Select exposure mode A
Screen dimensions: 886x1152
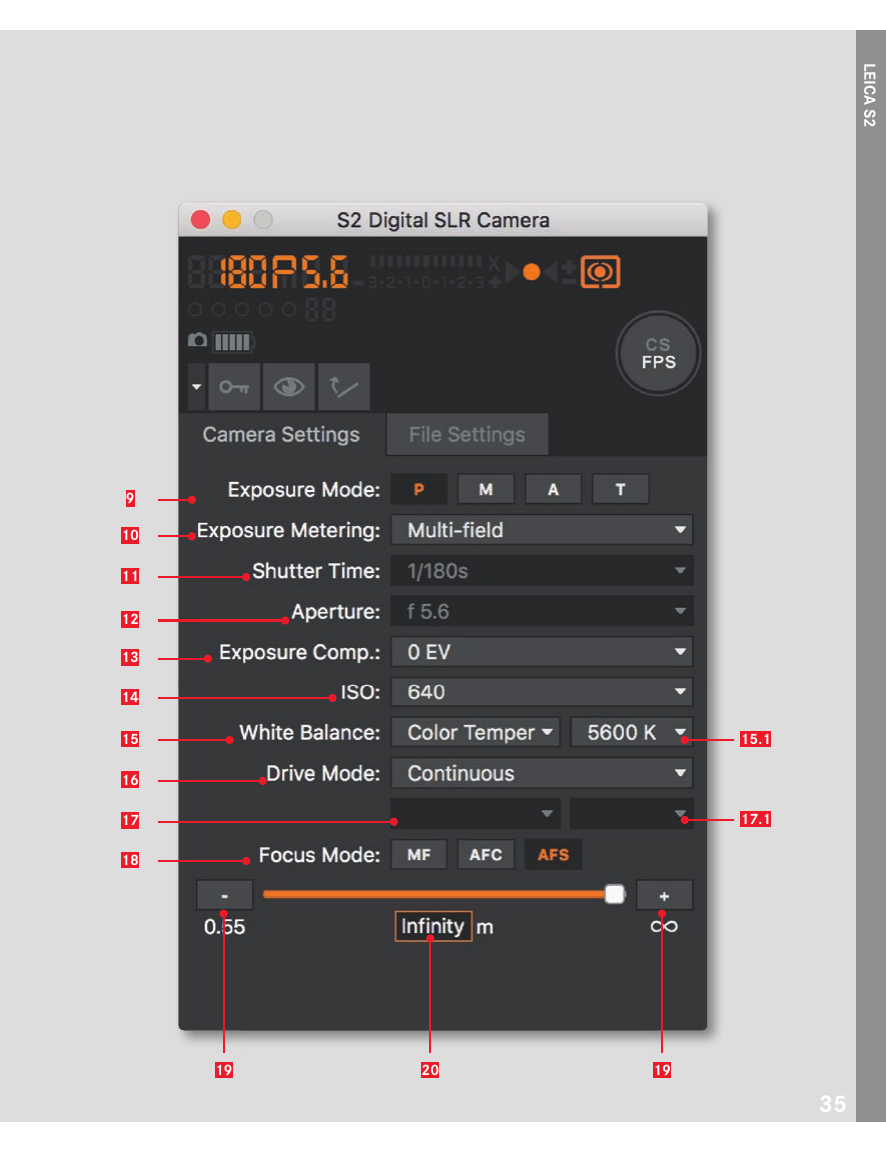(x=553, y=489)
